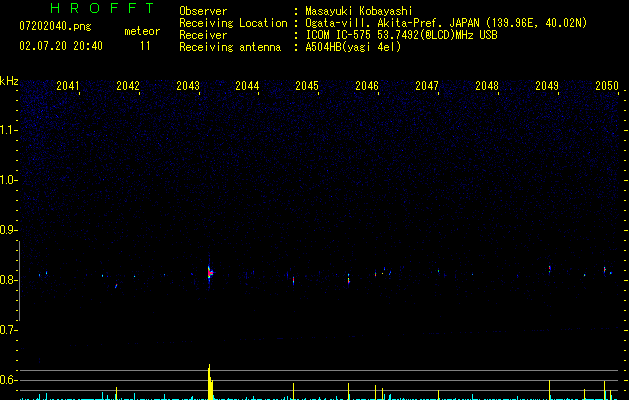This screenshot has width=629, height=400.
Task: Click the 0.7 frequency axis label
Action: [x=7, y=330]
